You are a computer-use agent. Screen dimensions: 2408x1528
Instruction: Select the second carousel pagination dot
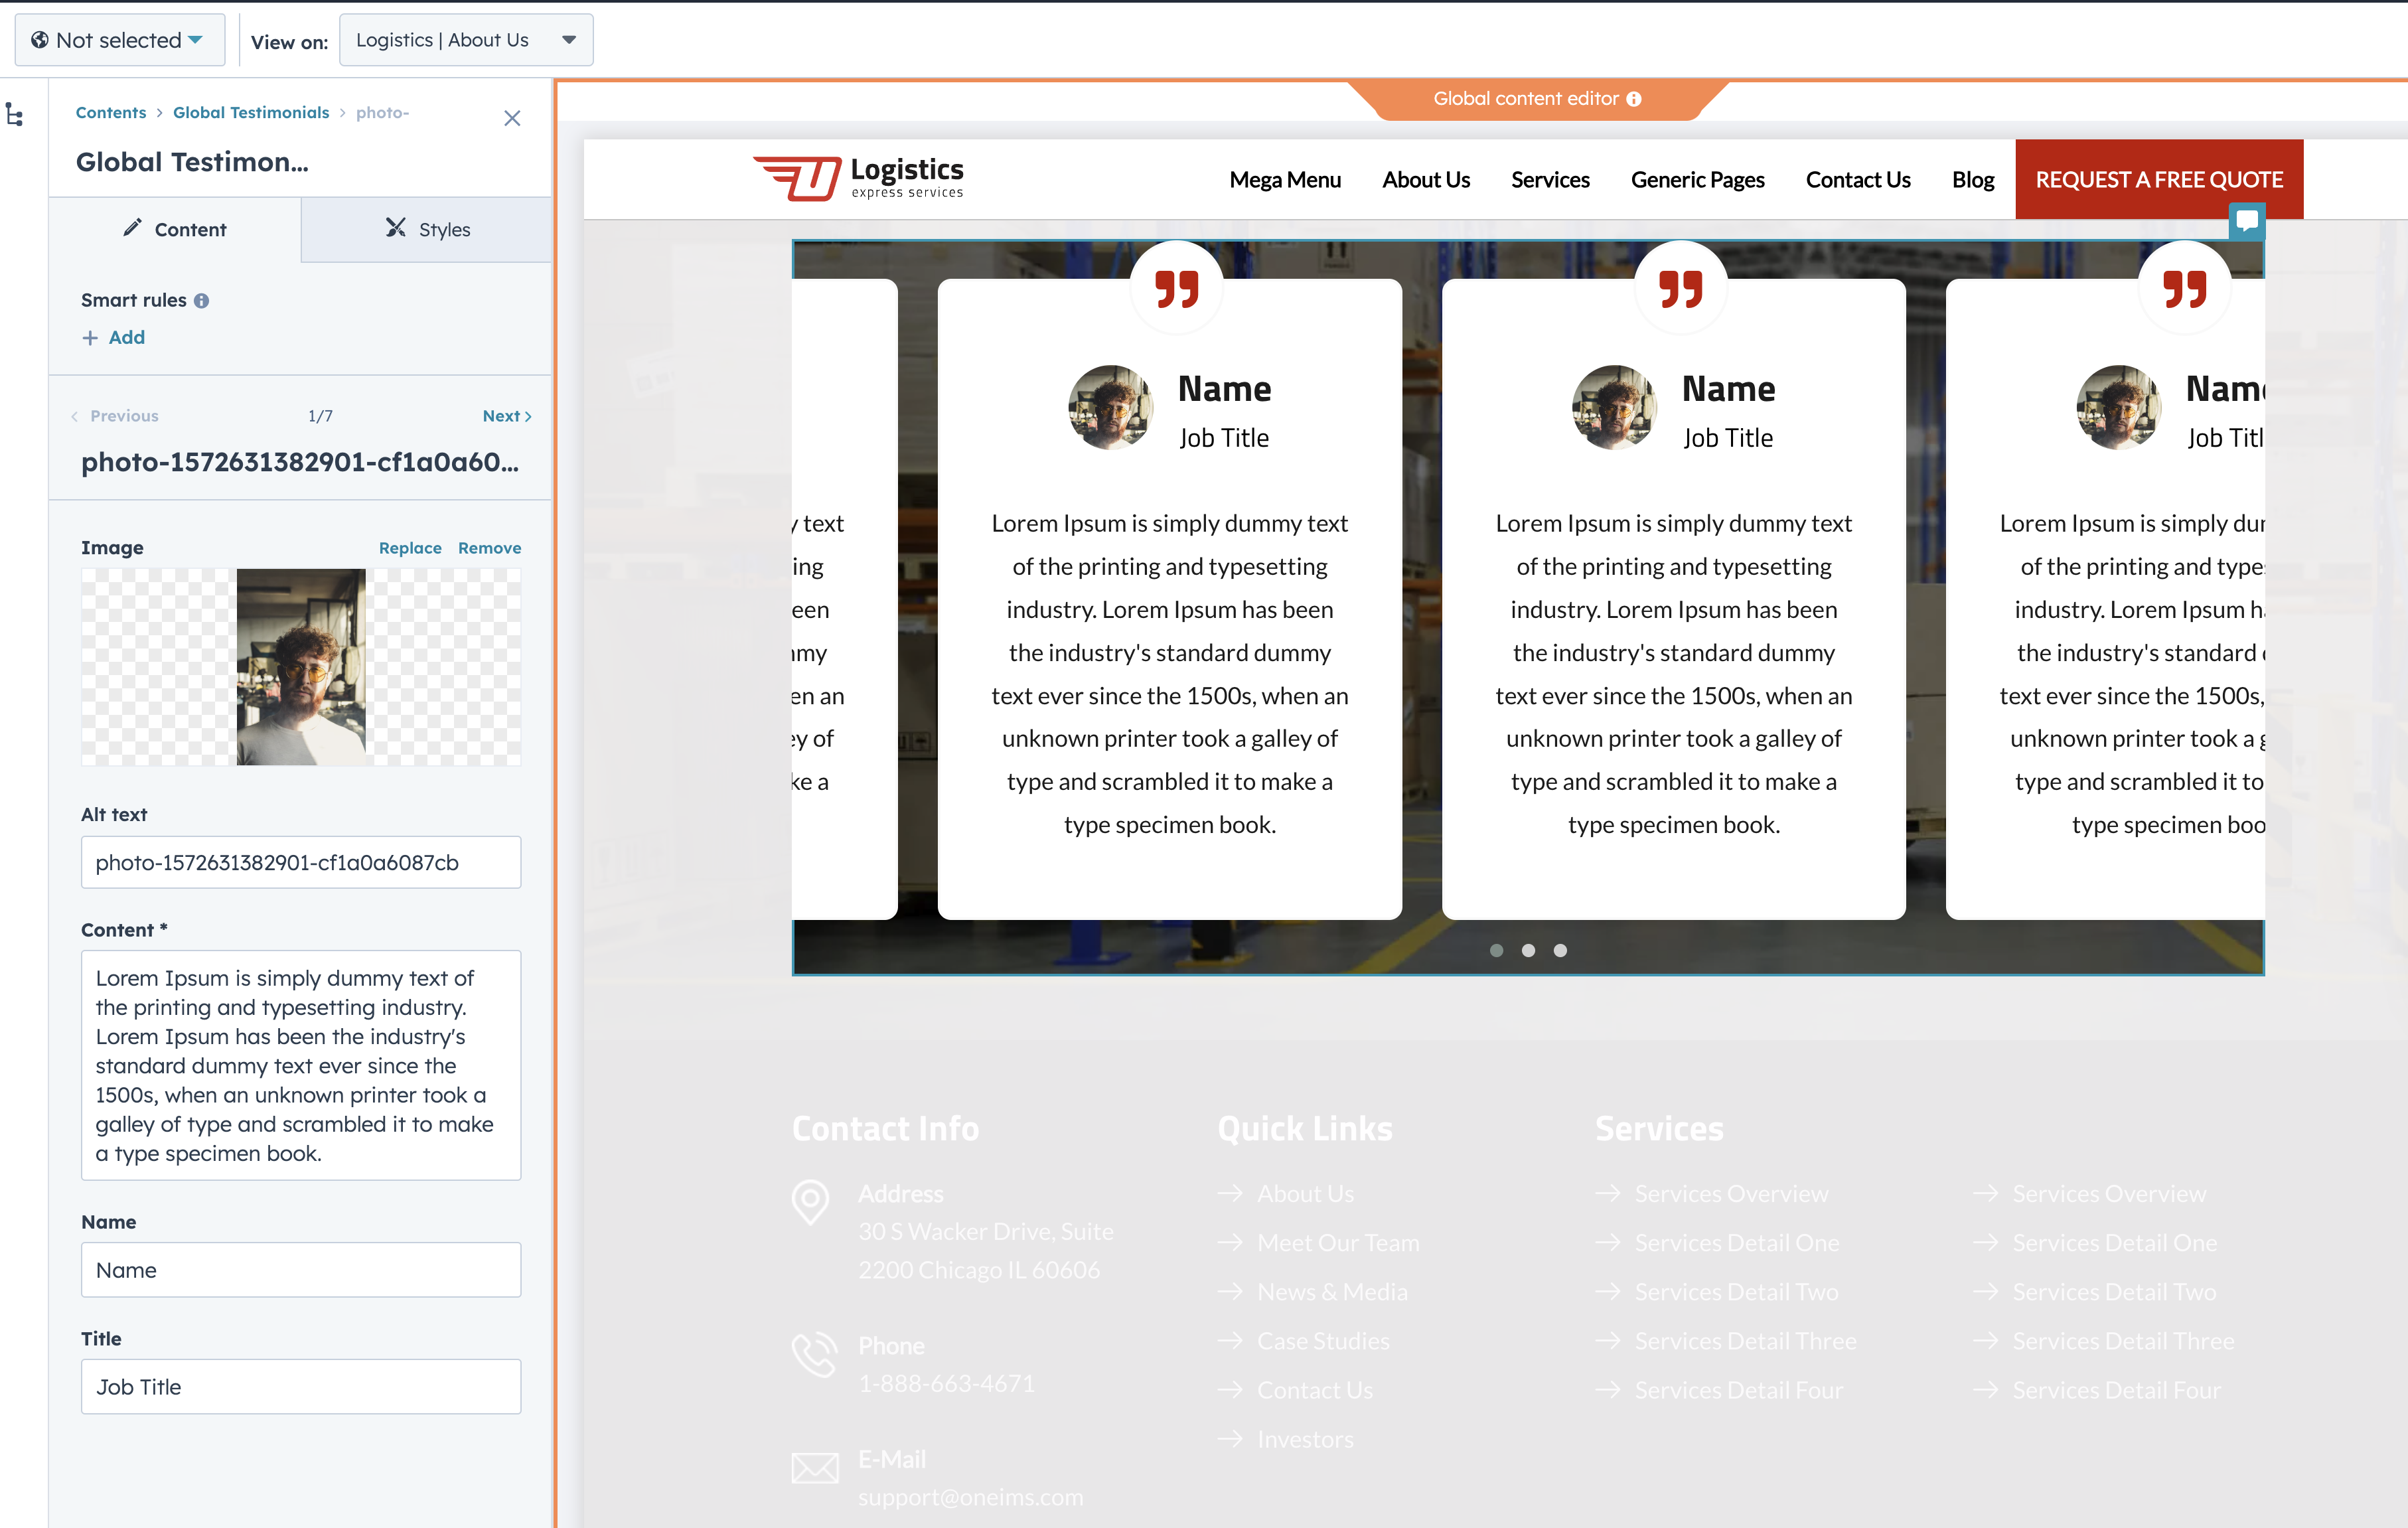(x=1528, y=950)
